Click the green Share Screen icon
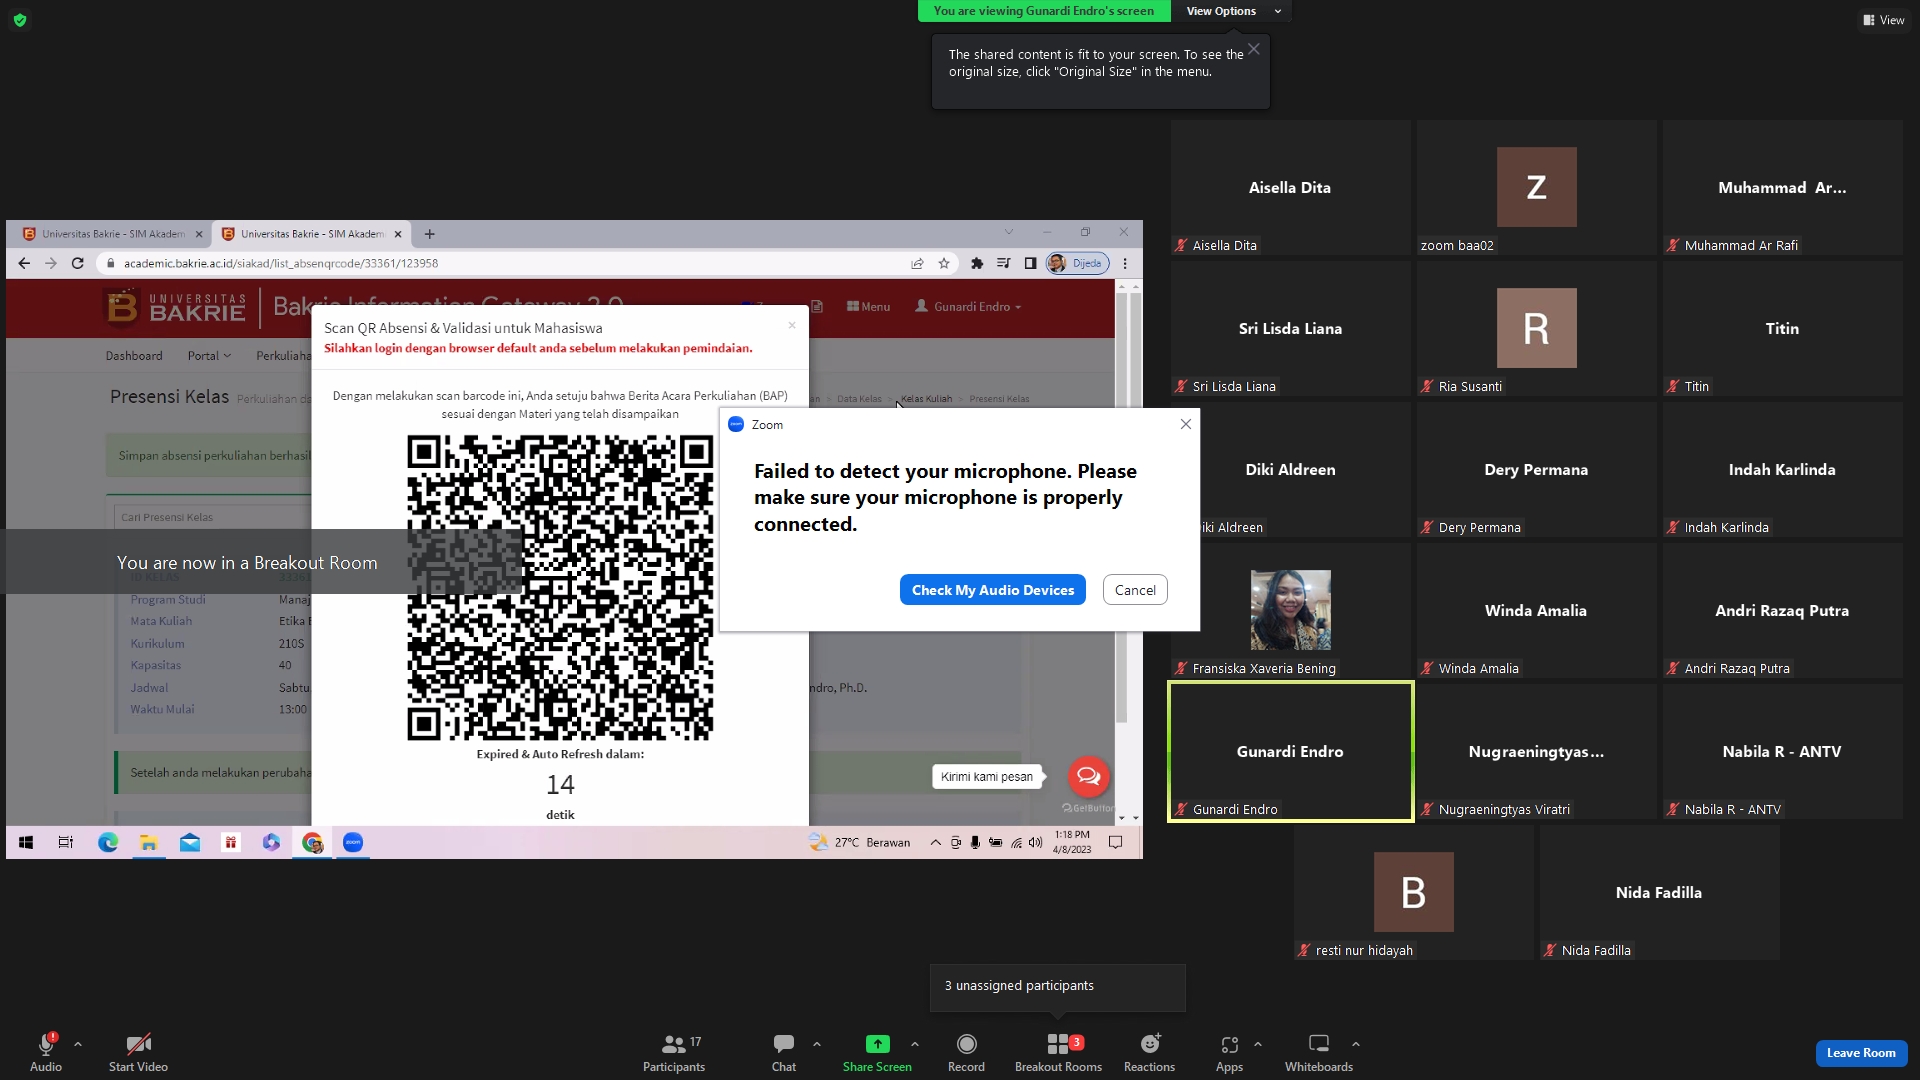This screenshot has height=1080, width=1920. click(877, 1044)
